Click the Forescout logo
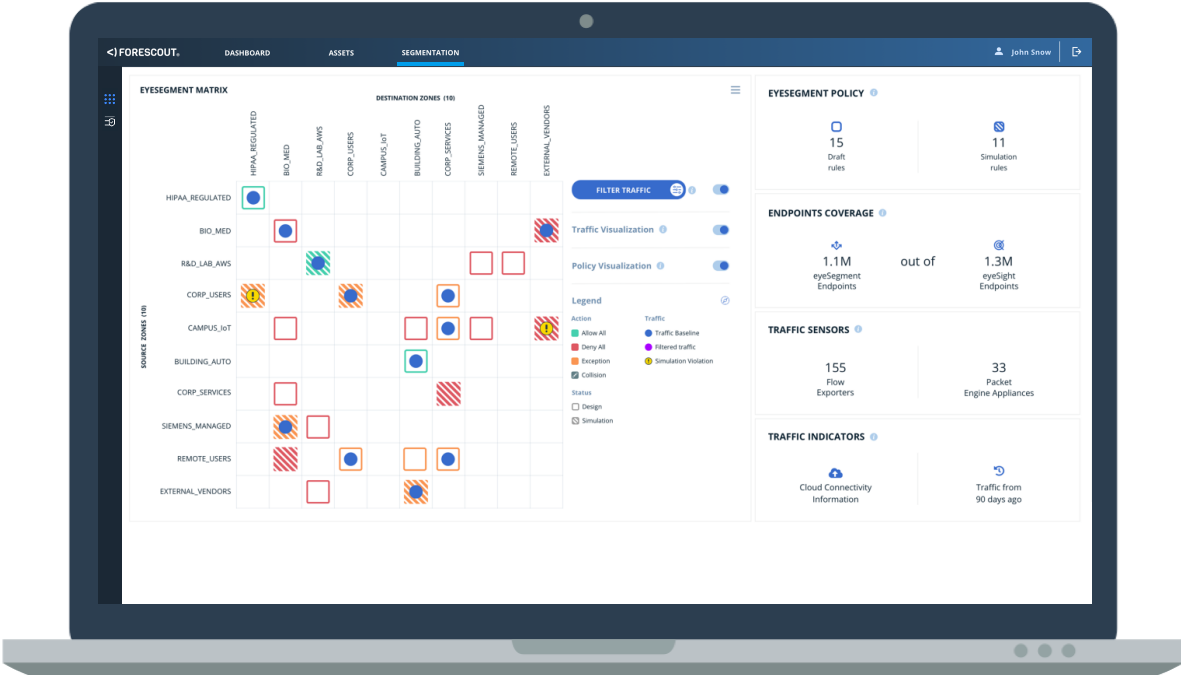Image resolution: width=1181 pixels, height=675 pixels. tap(143, 52)
